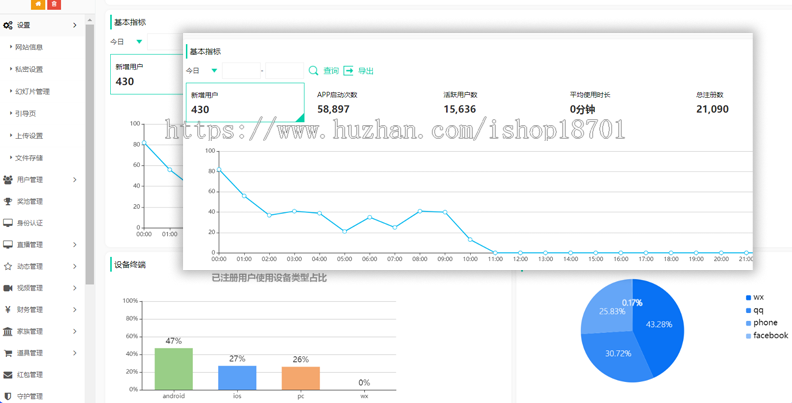Toggle the wx legend item in pie chart
Screen dimensions: 792x403
tap(755, 298)
